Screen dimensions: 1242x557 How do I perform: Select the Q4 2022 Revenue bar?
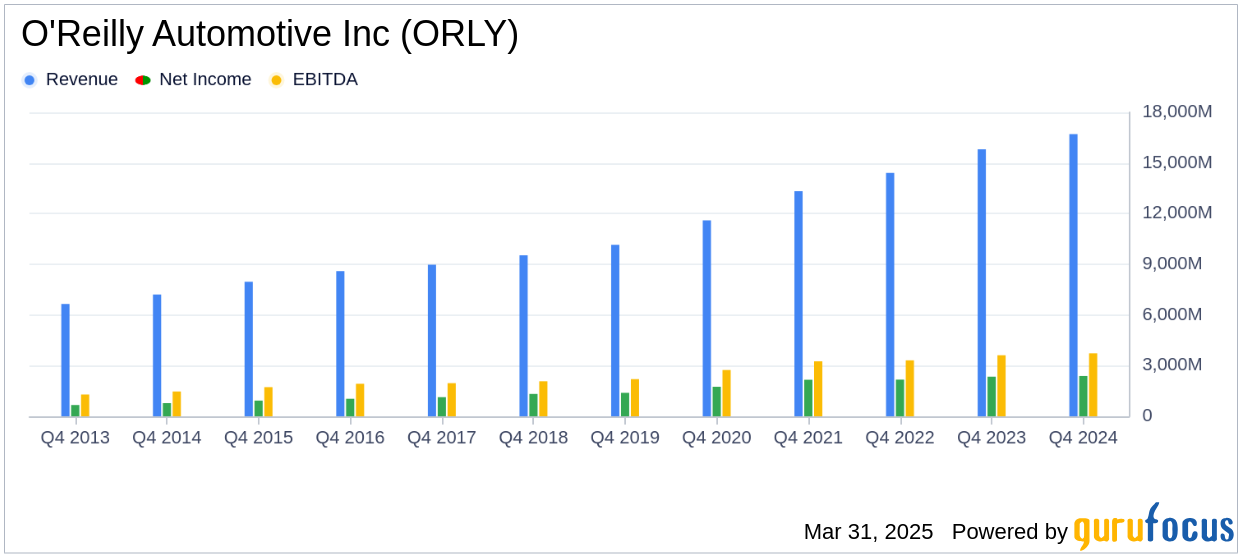[x=890, y=295]
